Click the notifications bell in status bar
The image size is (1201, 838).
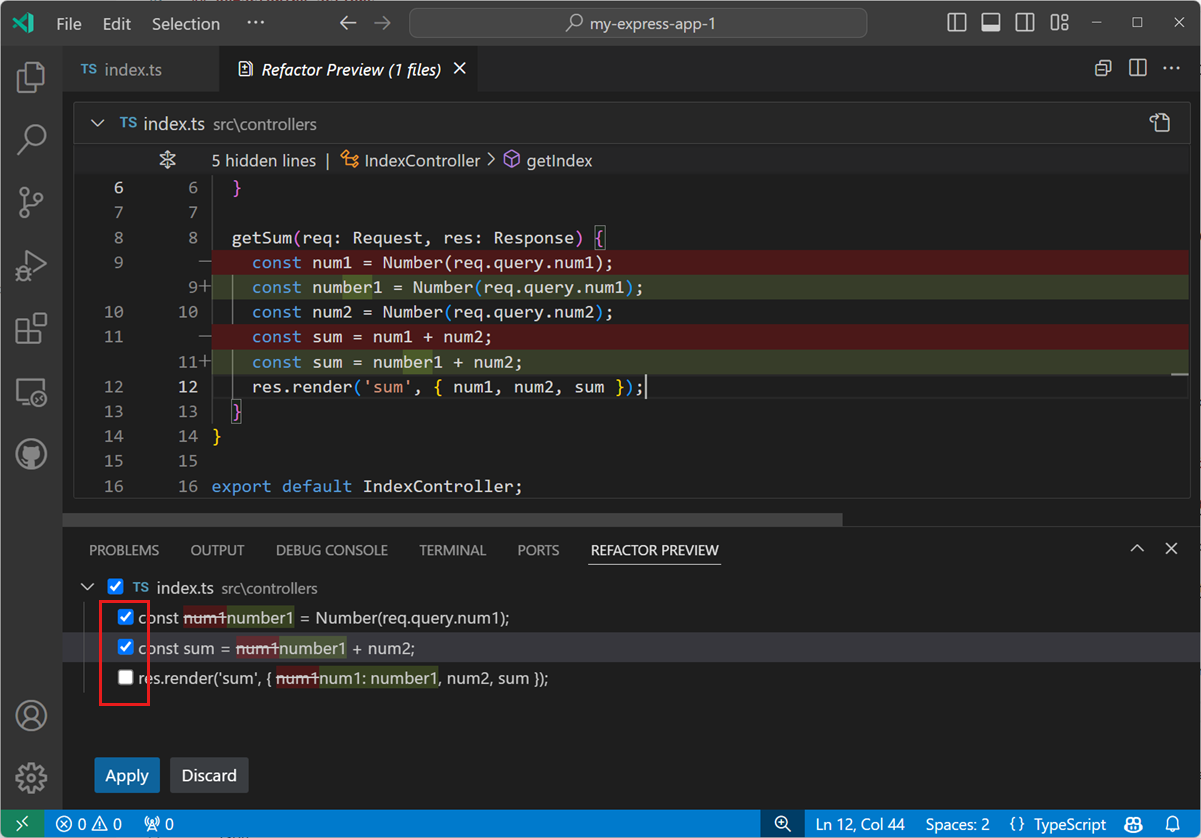(x=1174, y=824)
